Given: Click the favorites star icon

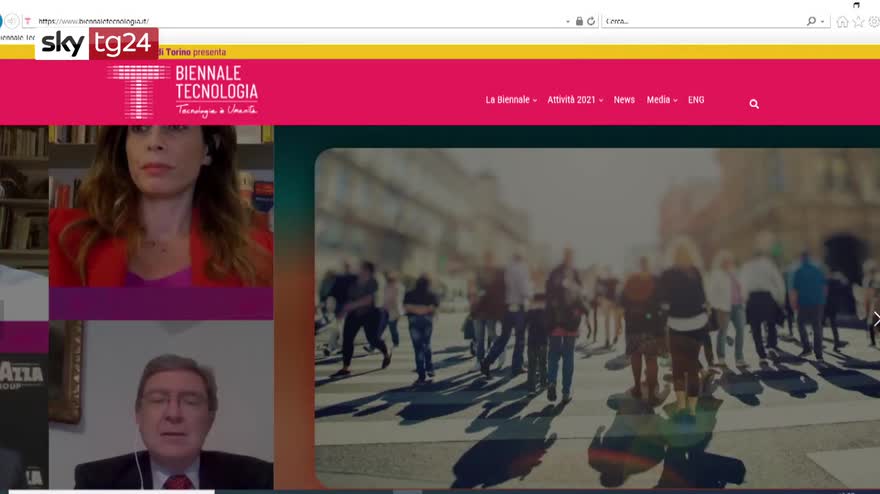Looking at the screenshot, I should pyautogui.click(x=858, y=21).
